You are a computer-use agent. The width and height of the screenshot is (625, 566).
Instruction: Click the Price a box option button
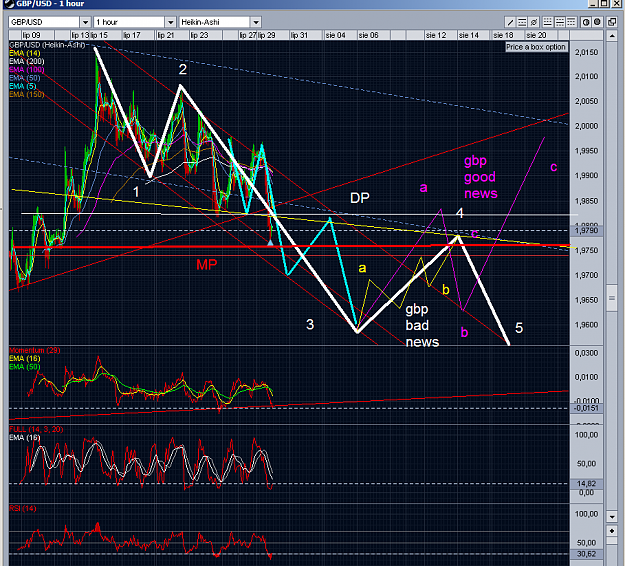tap(536, 47)
